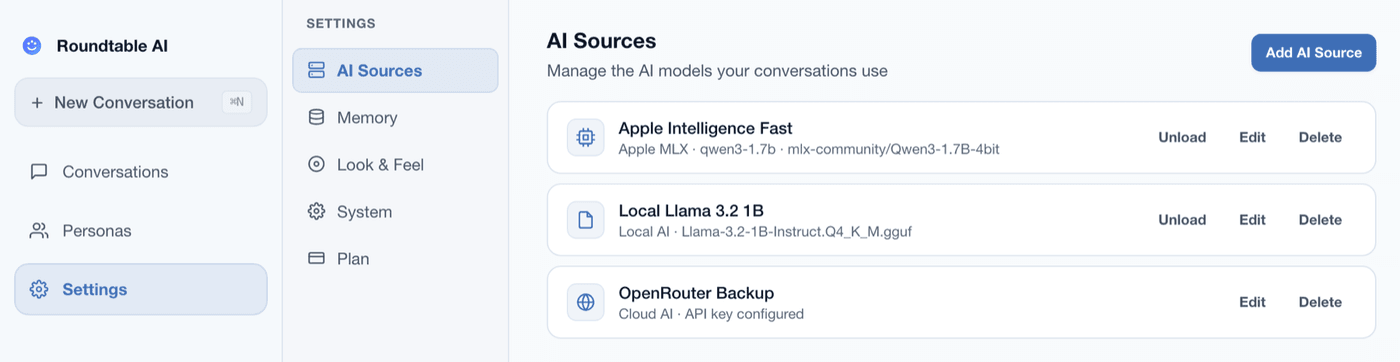This screenshot has height=362, width=1400.
Task: Unload the Local Llama 3.2 1B model
Action: click(x=1182, y=220)
